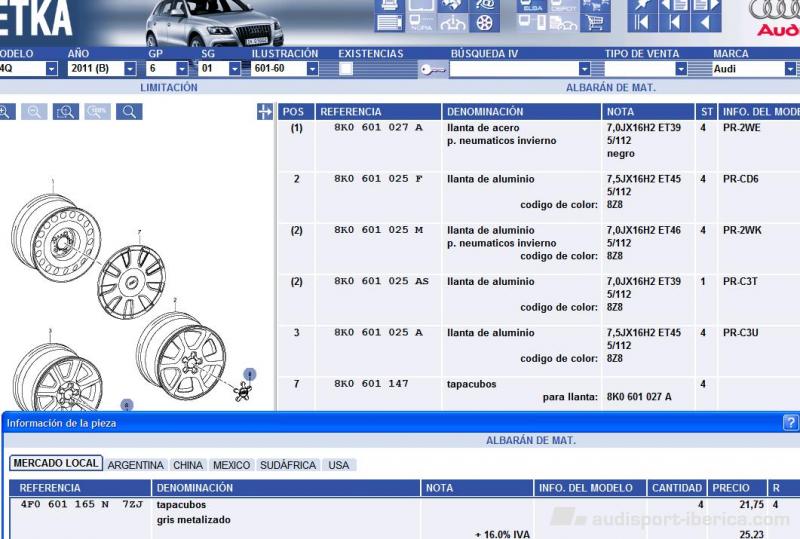The height and width of the screenshot is (539, 800).
Task: Toggle the Existencias checkbox
Action: [346, 68]
